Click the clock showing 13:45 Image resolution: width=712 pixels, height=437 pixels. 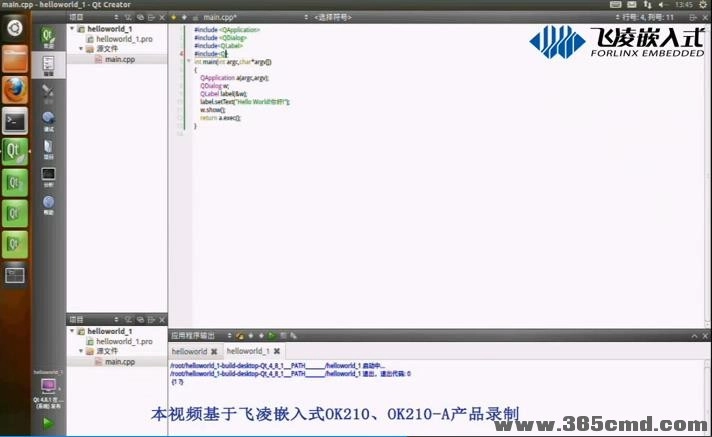[683, 5]
